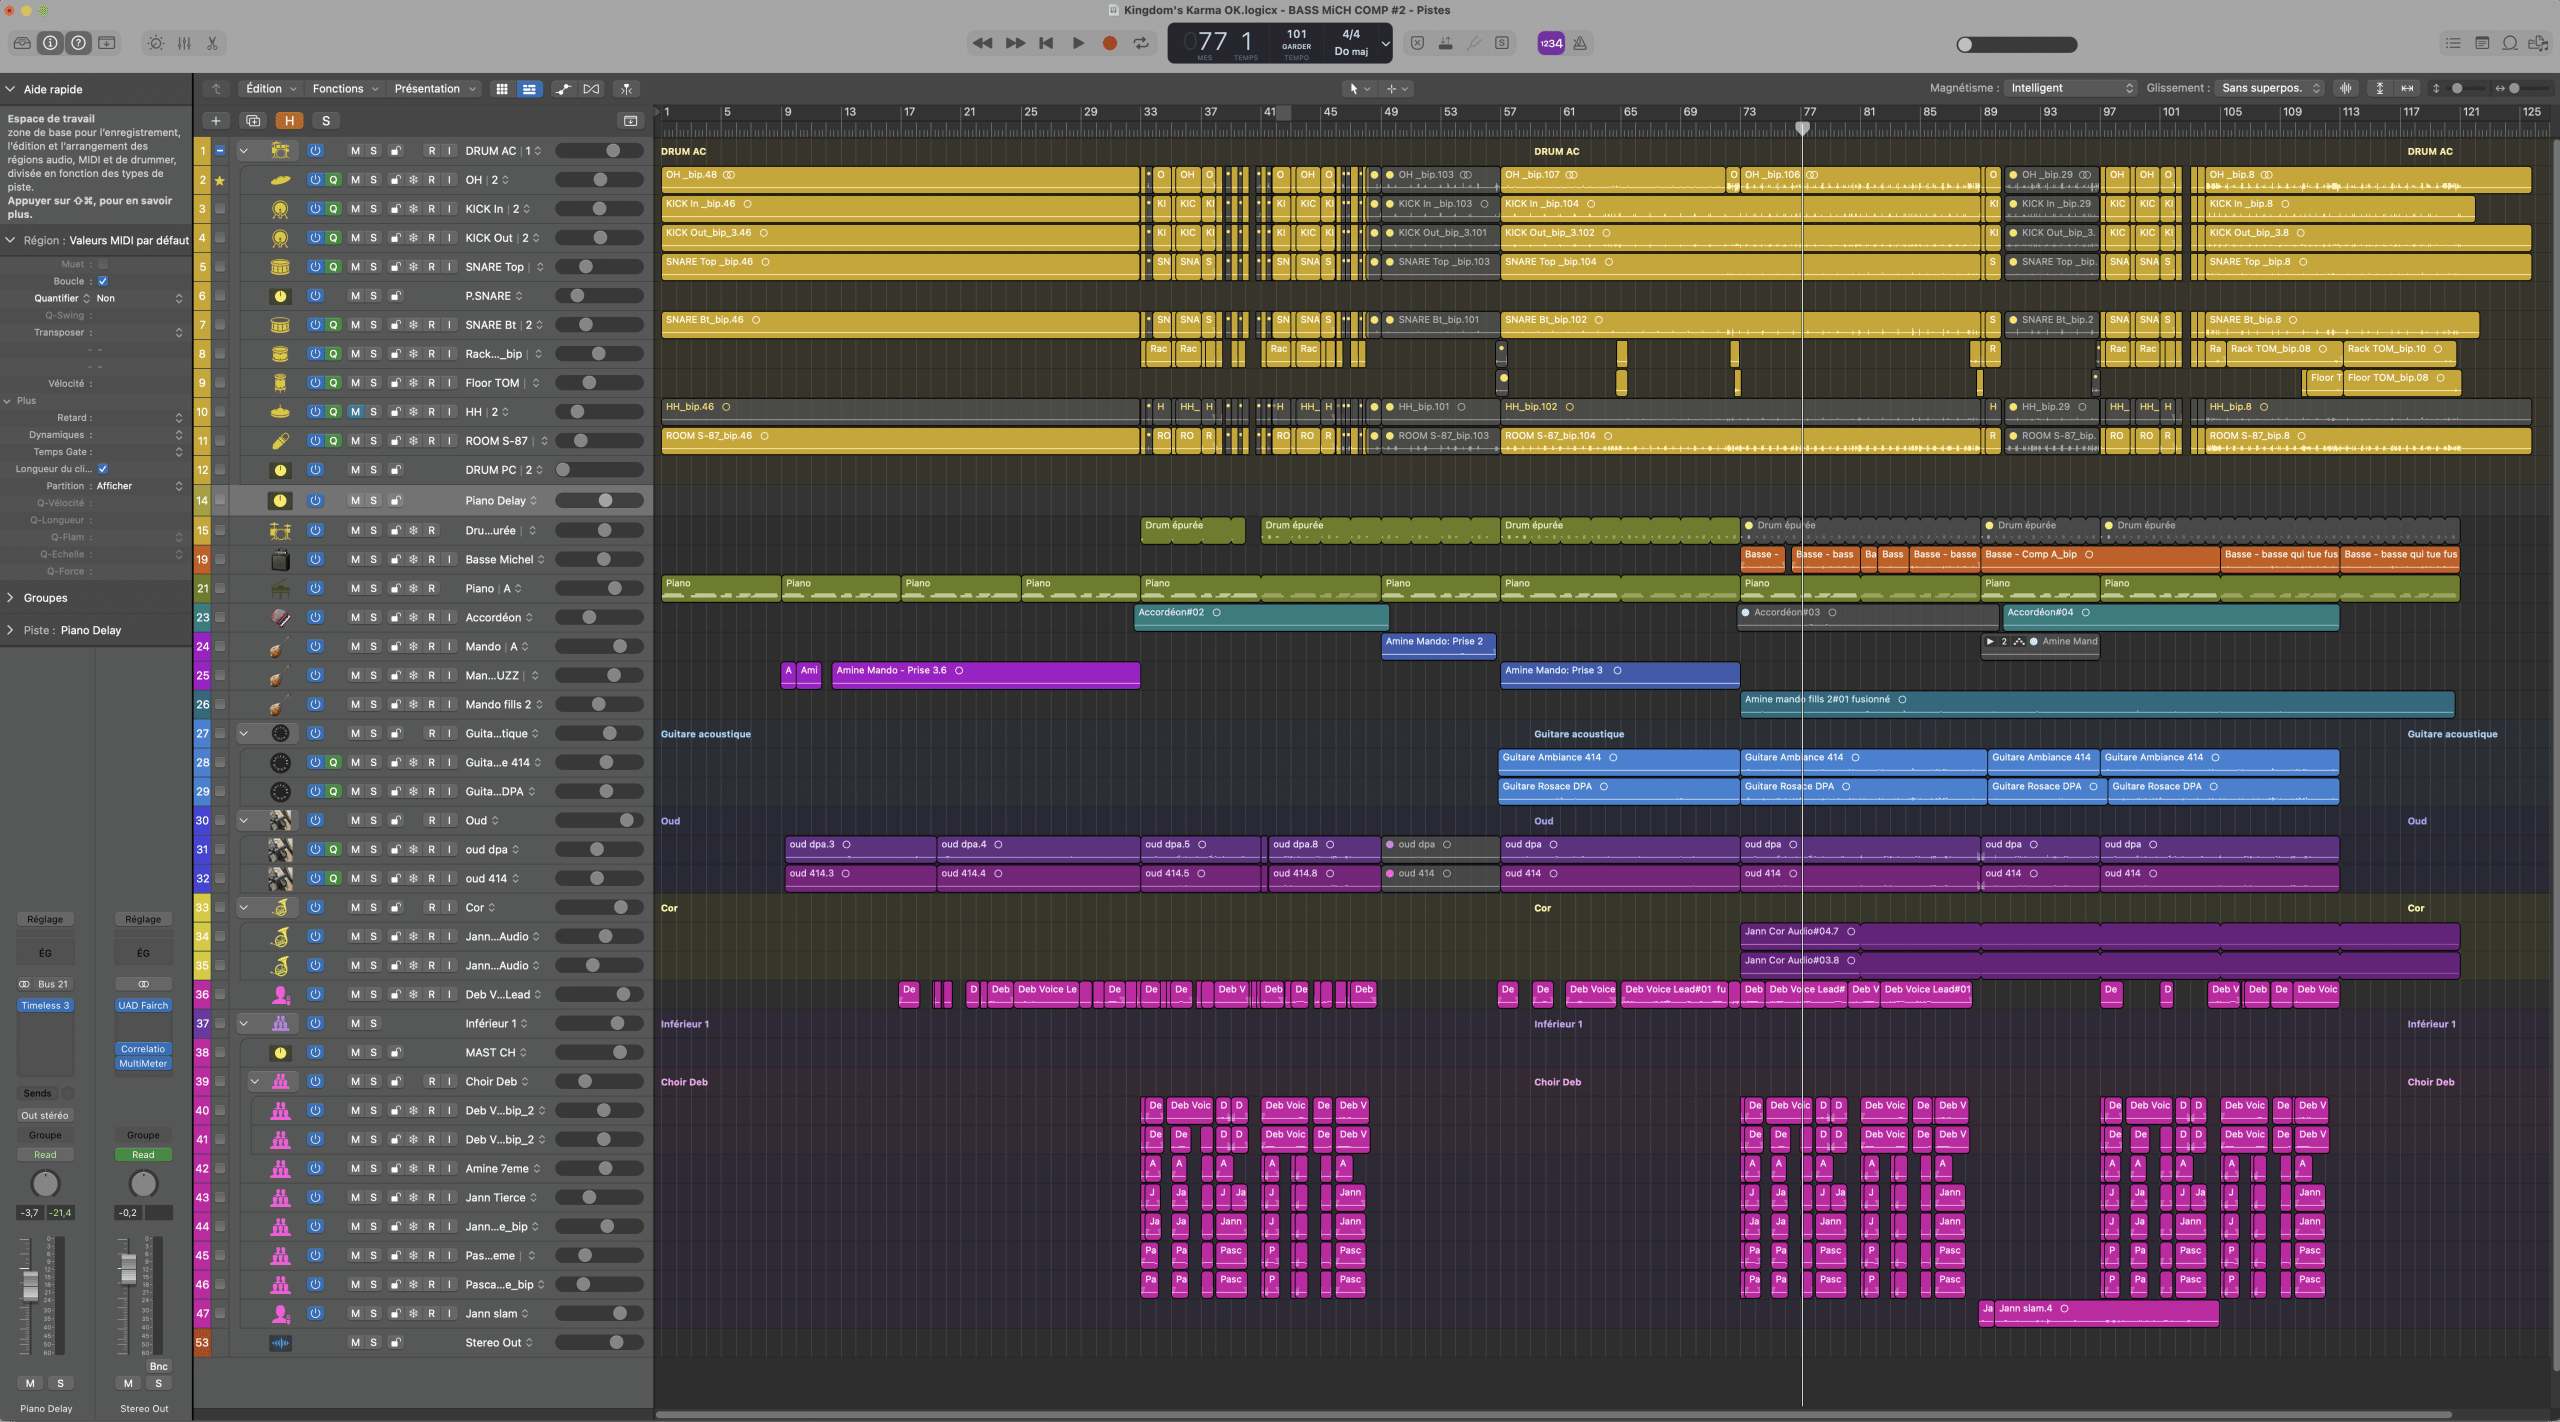Open the Magnétisme Intelligent dropdown
The image size is (2560, 1422).
click(2070, 88)
